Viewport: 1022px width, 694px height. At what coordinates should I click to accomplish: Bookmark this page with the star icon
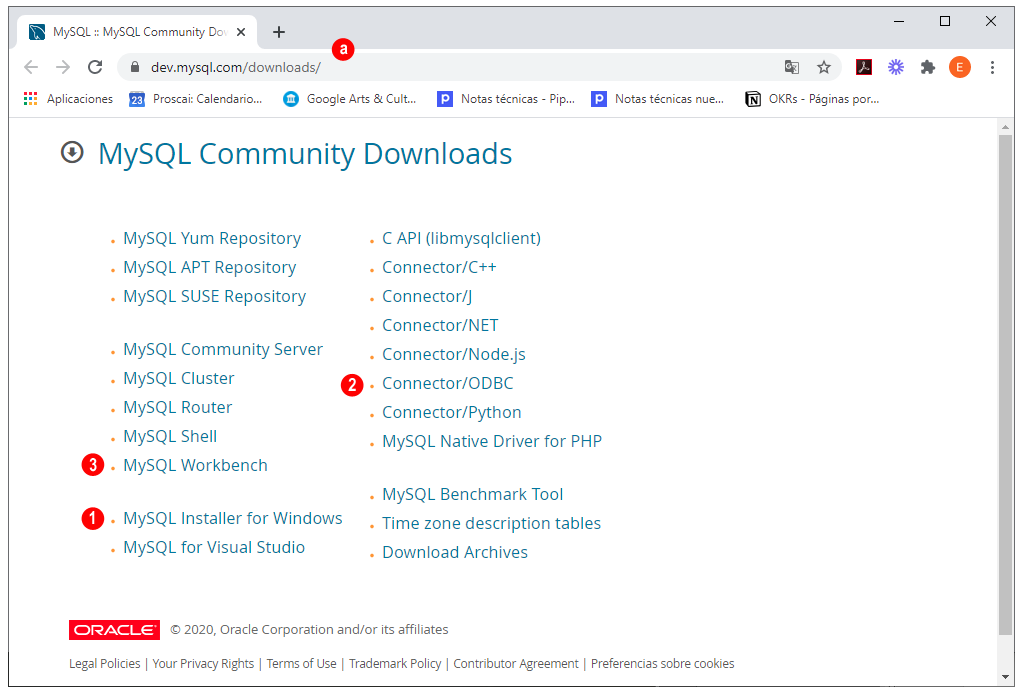824,67
